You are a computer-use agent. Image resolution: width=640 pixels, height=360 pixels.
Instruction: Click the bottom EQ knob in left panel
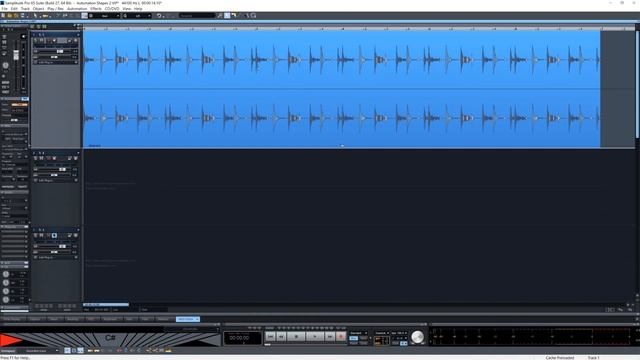[x=6, y=300]
